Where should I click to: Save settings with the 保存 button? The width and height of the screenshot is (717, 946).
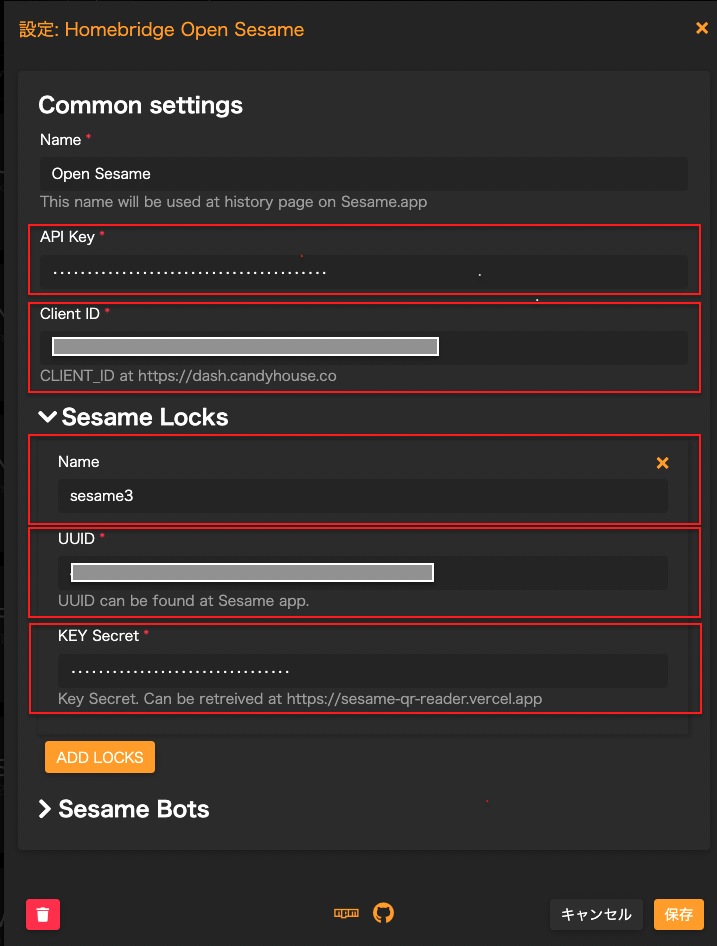(x=679, y=914)
